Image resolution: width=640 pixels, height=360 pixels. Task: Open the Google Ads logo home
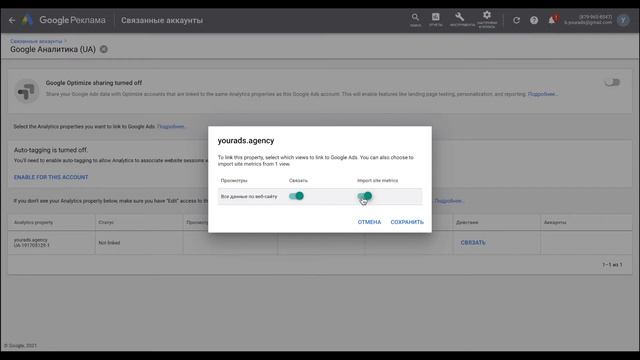tap(27, 20)
